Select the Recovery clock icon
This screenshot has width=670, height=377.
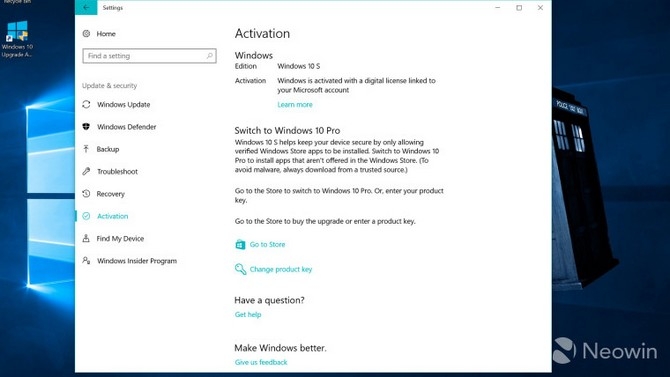pyautogui.click(x=86, y=194)
